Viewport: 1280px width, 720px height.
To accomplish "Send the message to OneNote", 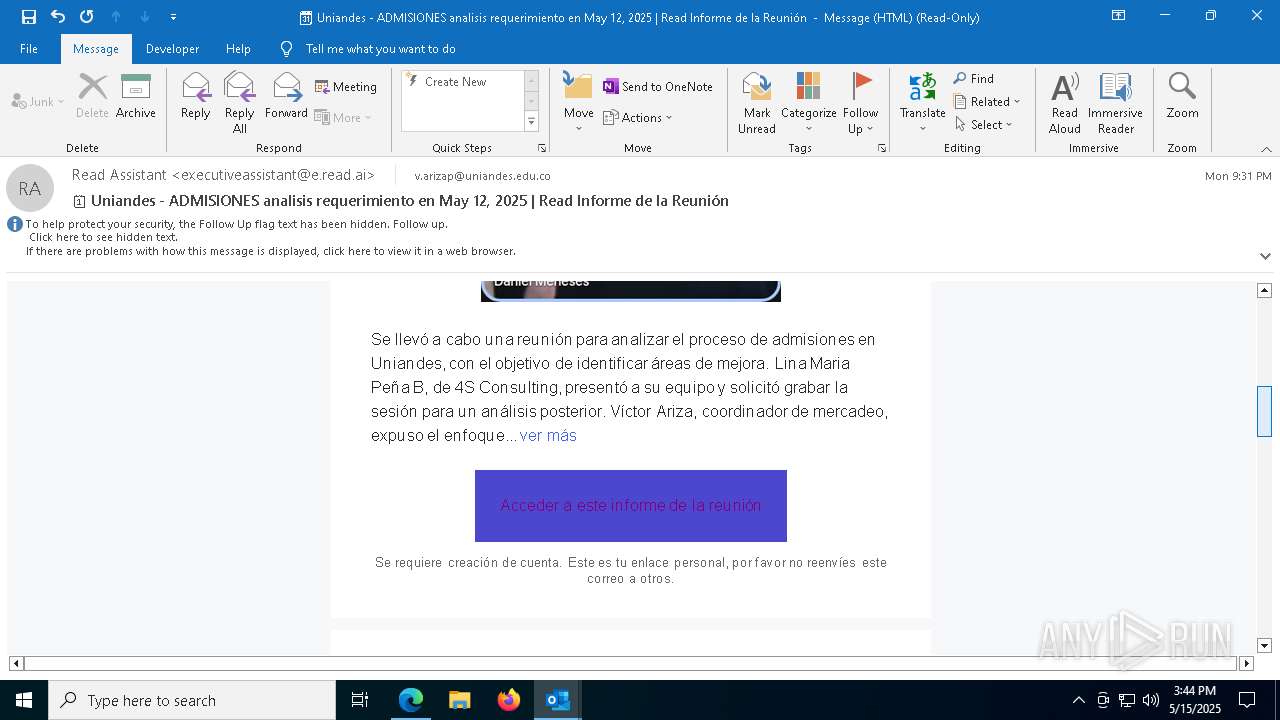I will pos(658,87).
